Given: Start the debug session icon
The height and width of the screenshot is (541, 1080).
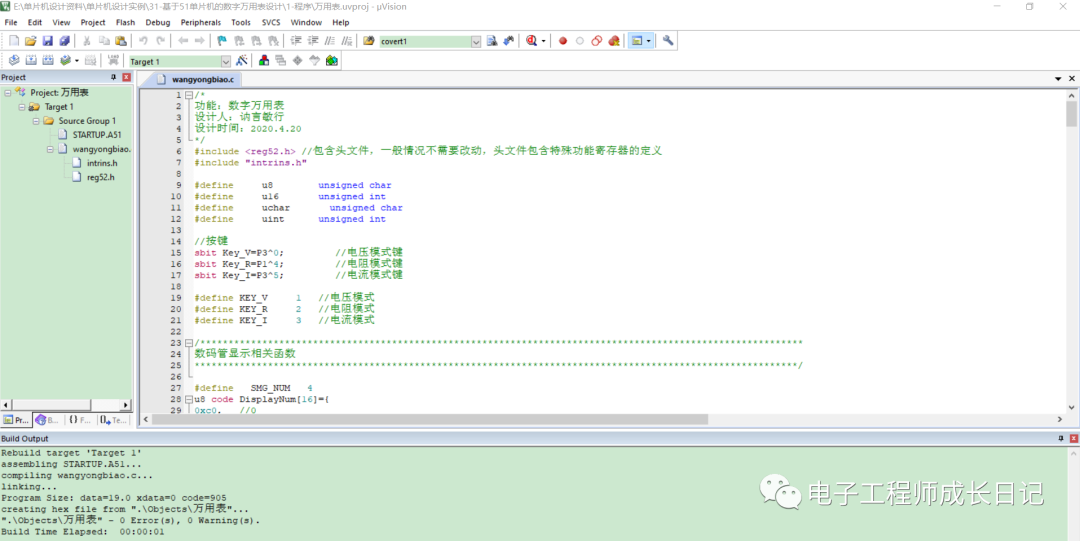Looking at the screenshot, I should pyautogui.click(x=531, y=41).
